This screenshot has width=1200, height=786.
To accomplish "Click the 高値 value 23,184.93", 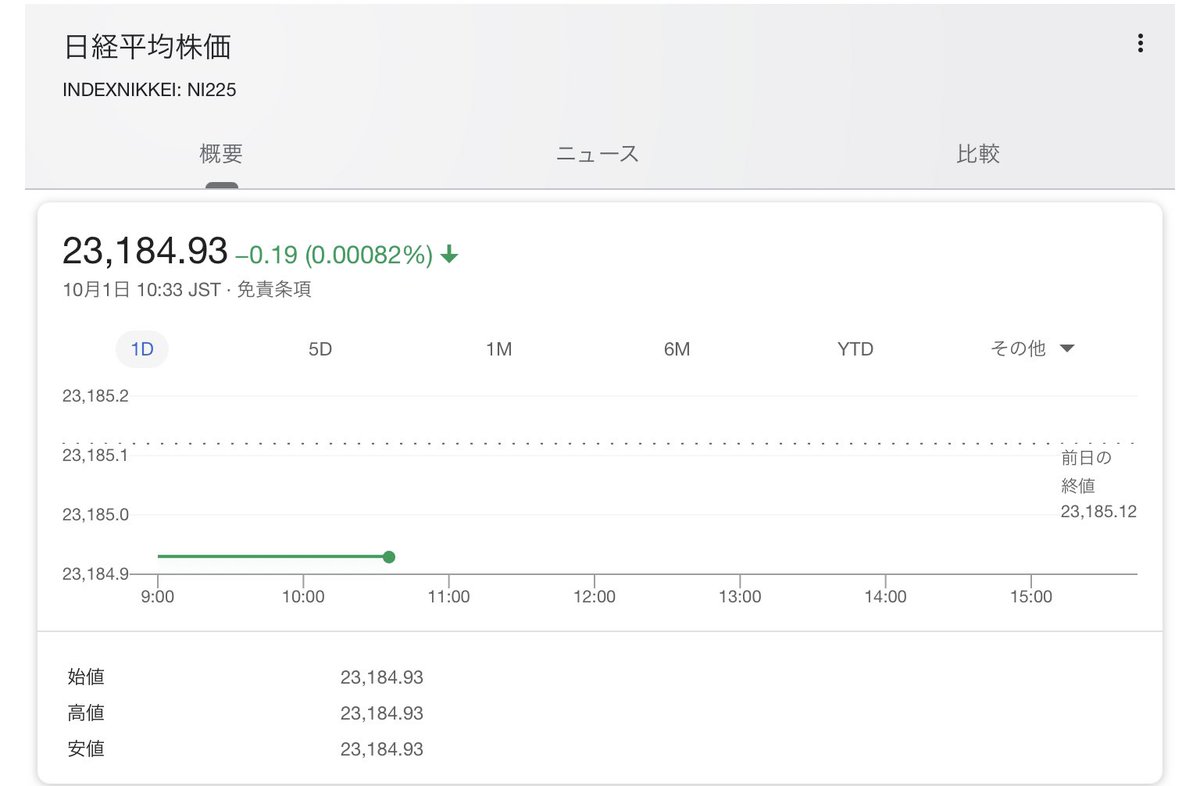I will [382, 714].
